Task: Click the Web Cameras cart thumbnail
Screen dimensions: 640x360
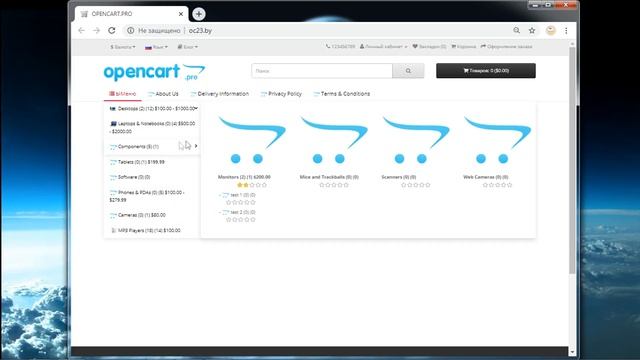Action: click(497, 140)
